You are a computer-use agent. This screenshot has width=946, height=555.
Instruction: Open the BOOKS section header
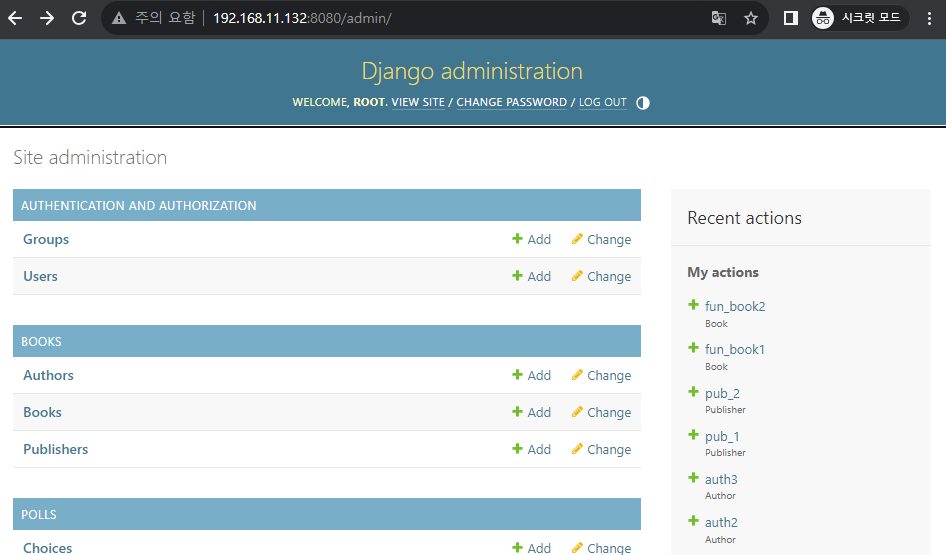[41, 341]
